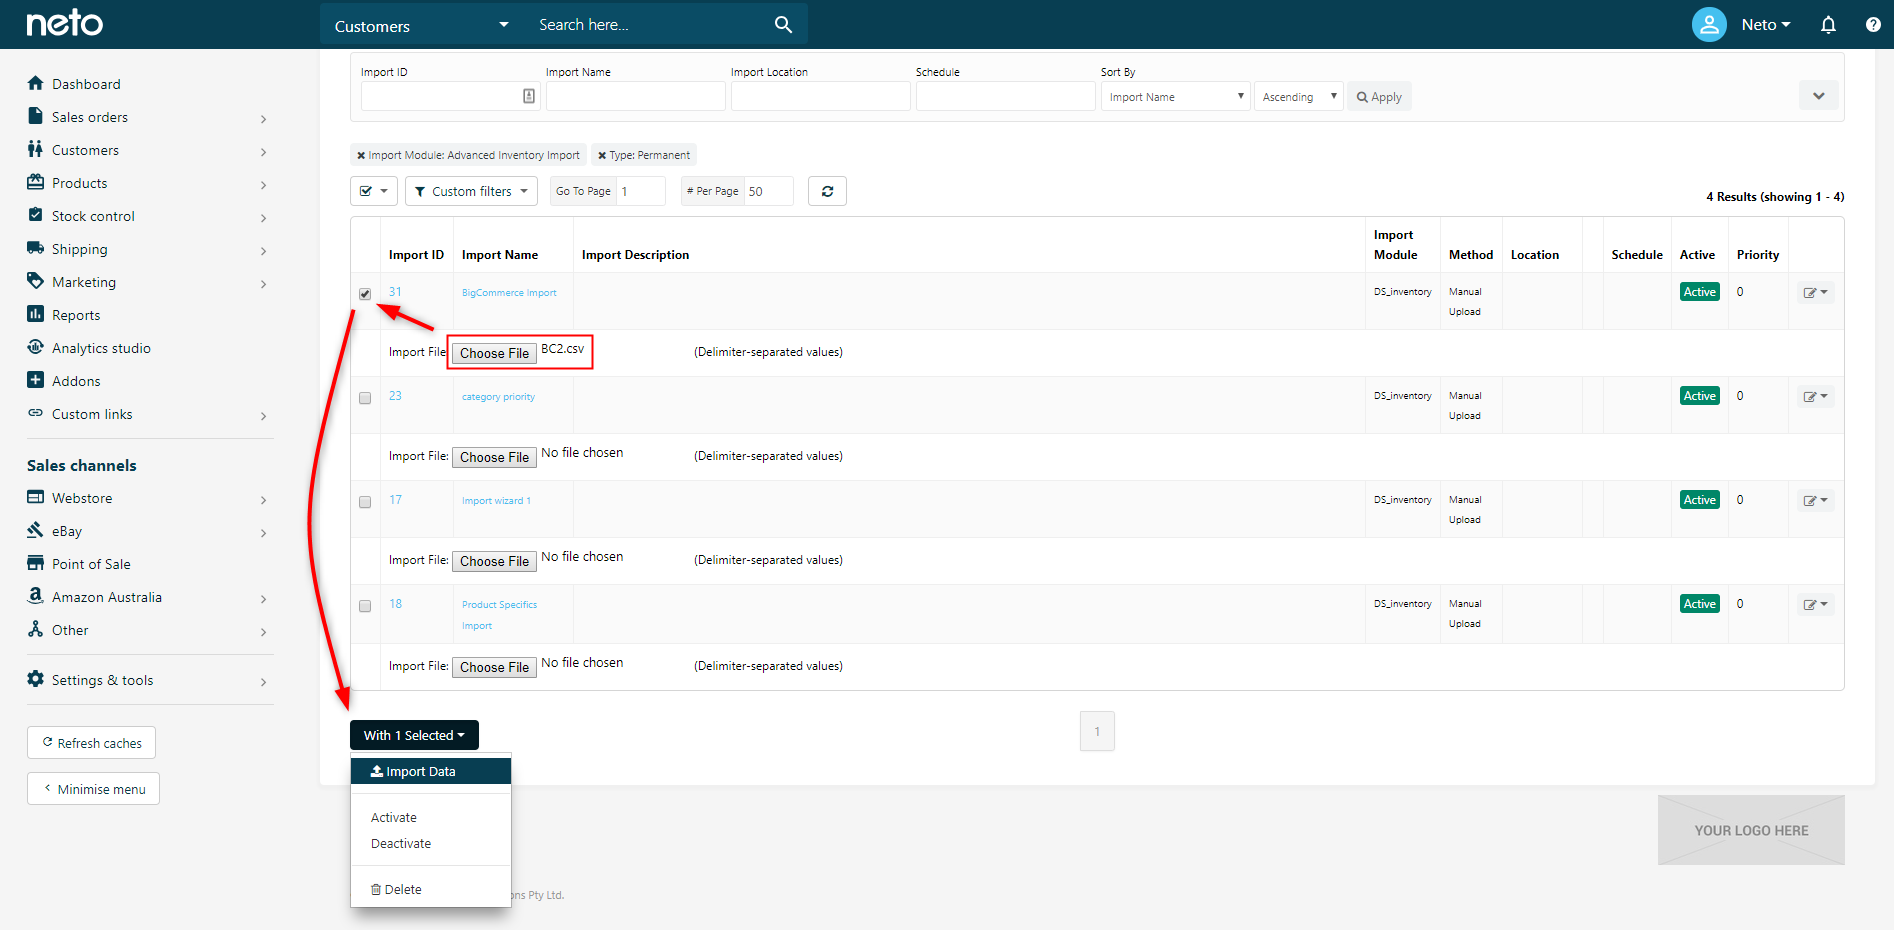The height and width of the screenshot is (930, 1894).
Task: Check the category priority row checkbox
Action: pos(365,398)
